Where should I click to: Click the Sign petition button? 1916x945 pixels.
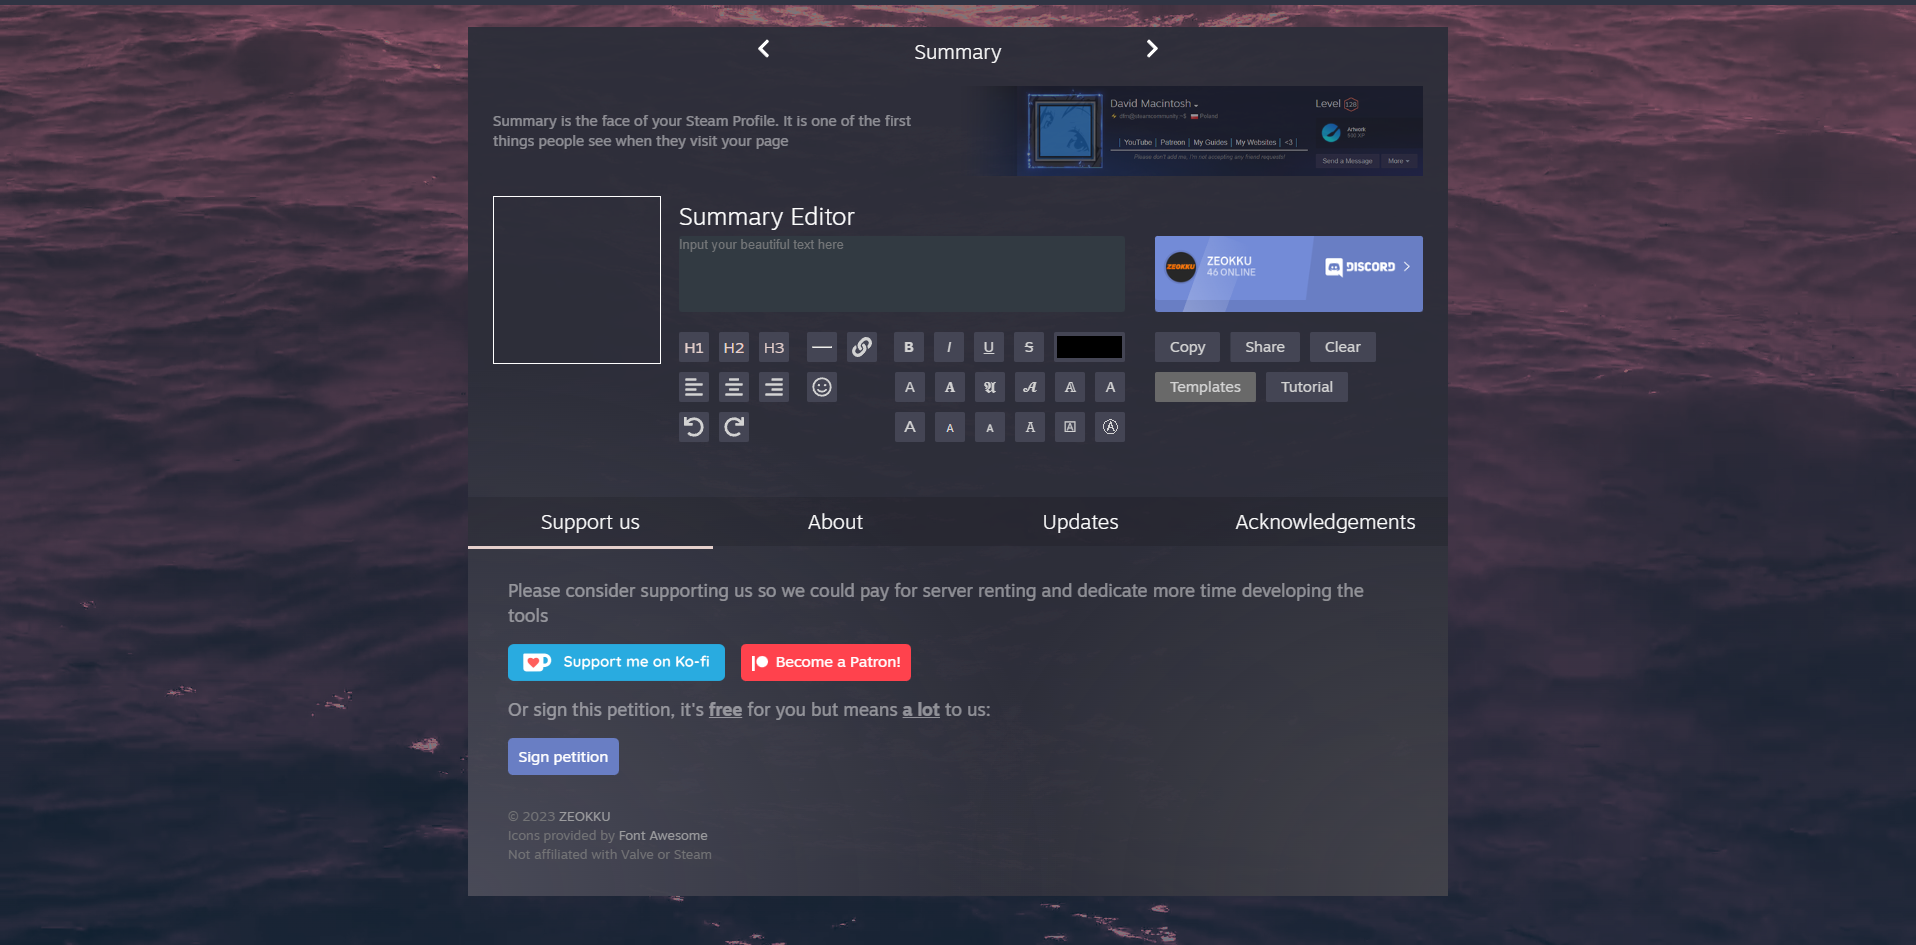[x=563, y=757]
